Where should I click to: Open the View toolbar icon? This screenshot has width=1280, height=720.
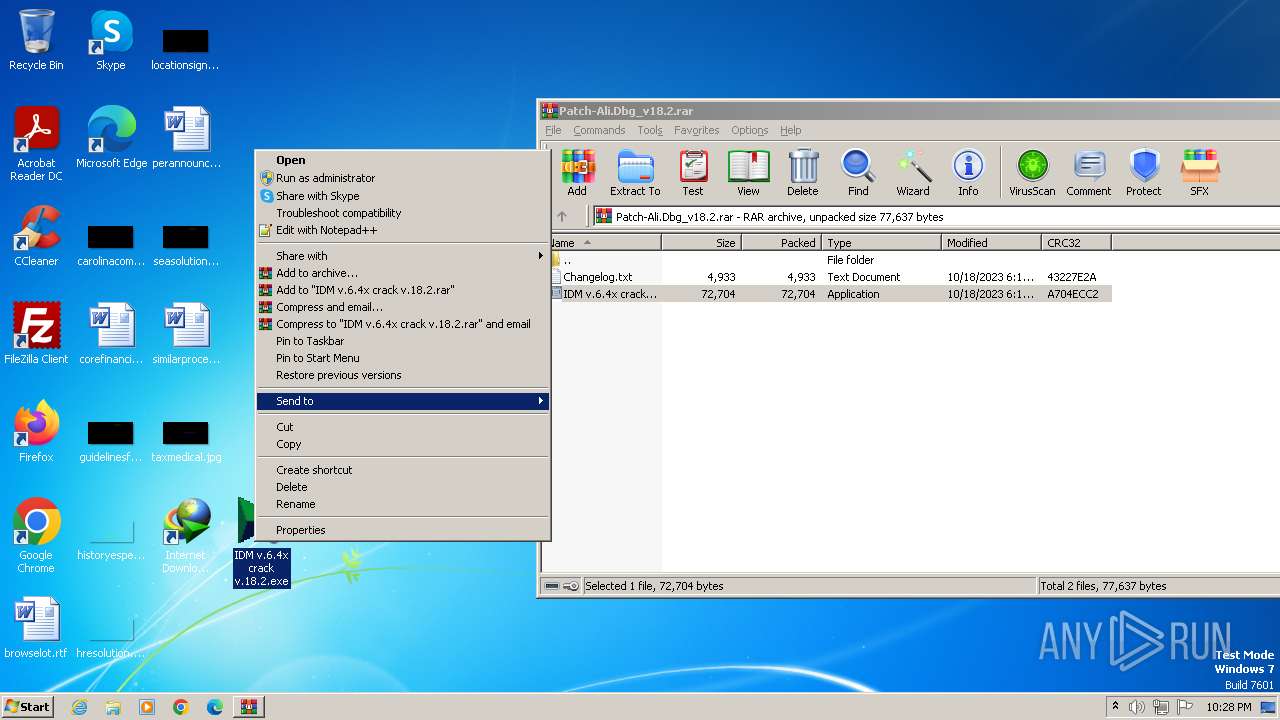click(748, 173)
